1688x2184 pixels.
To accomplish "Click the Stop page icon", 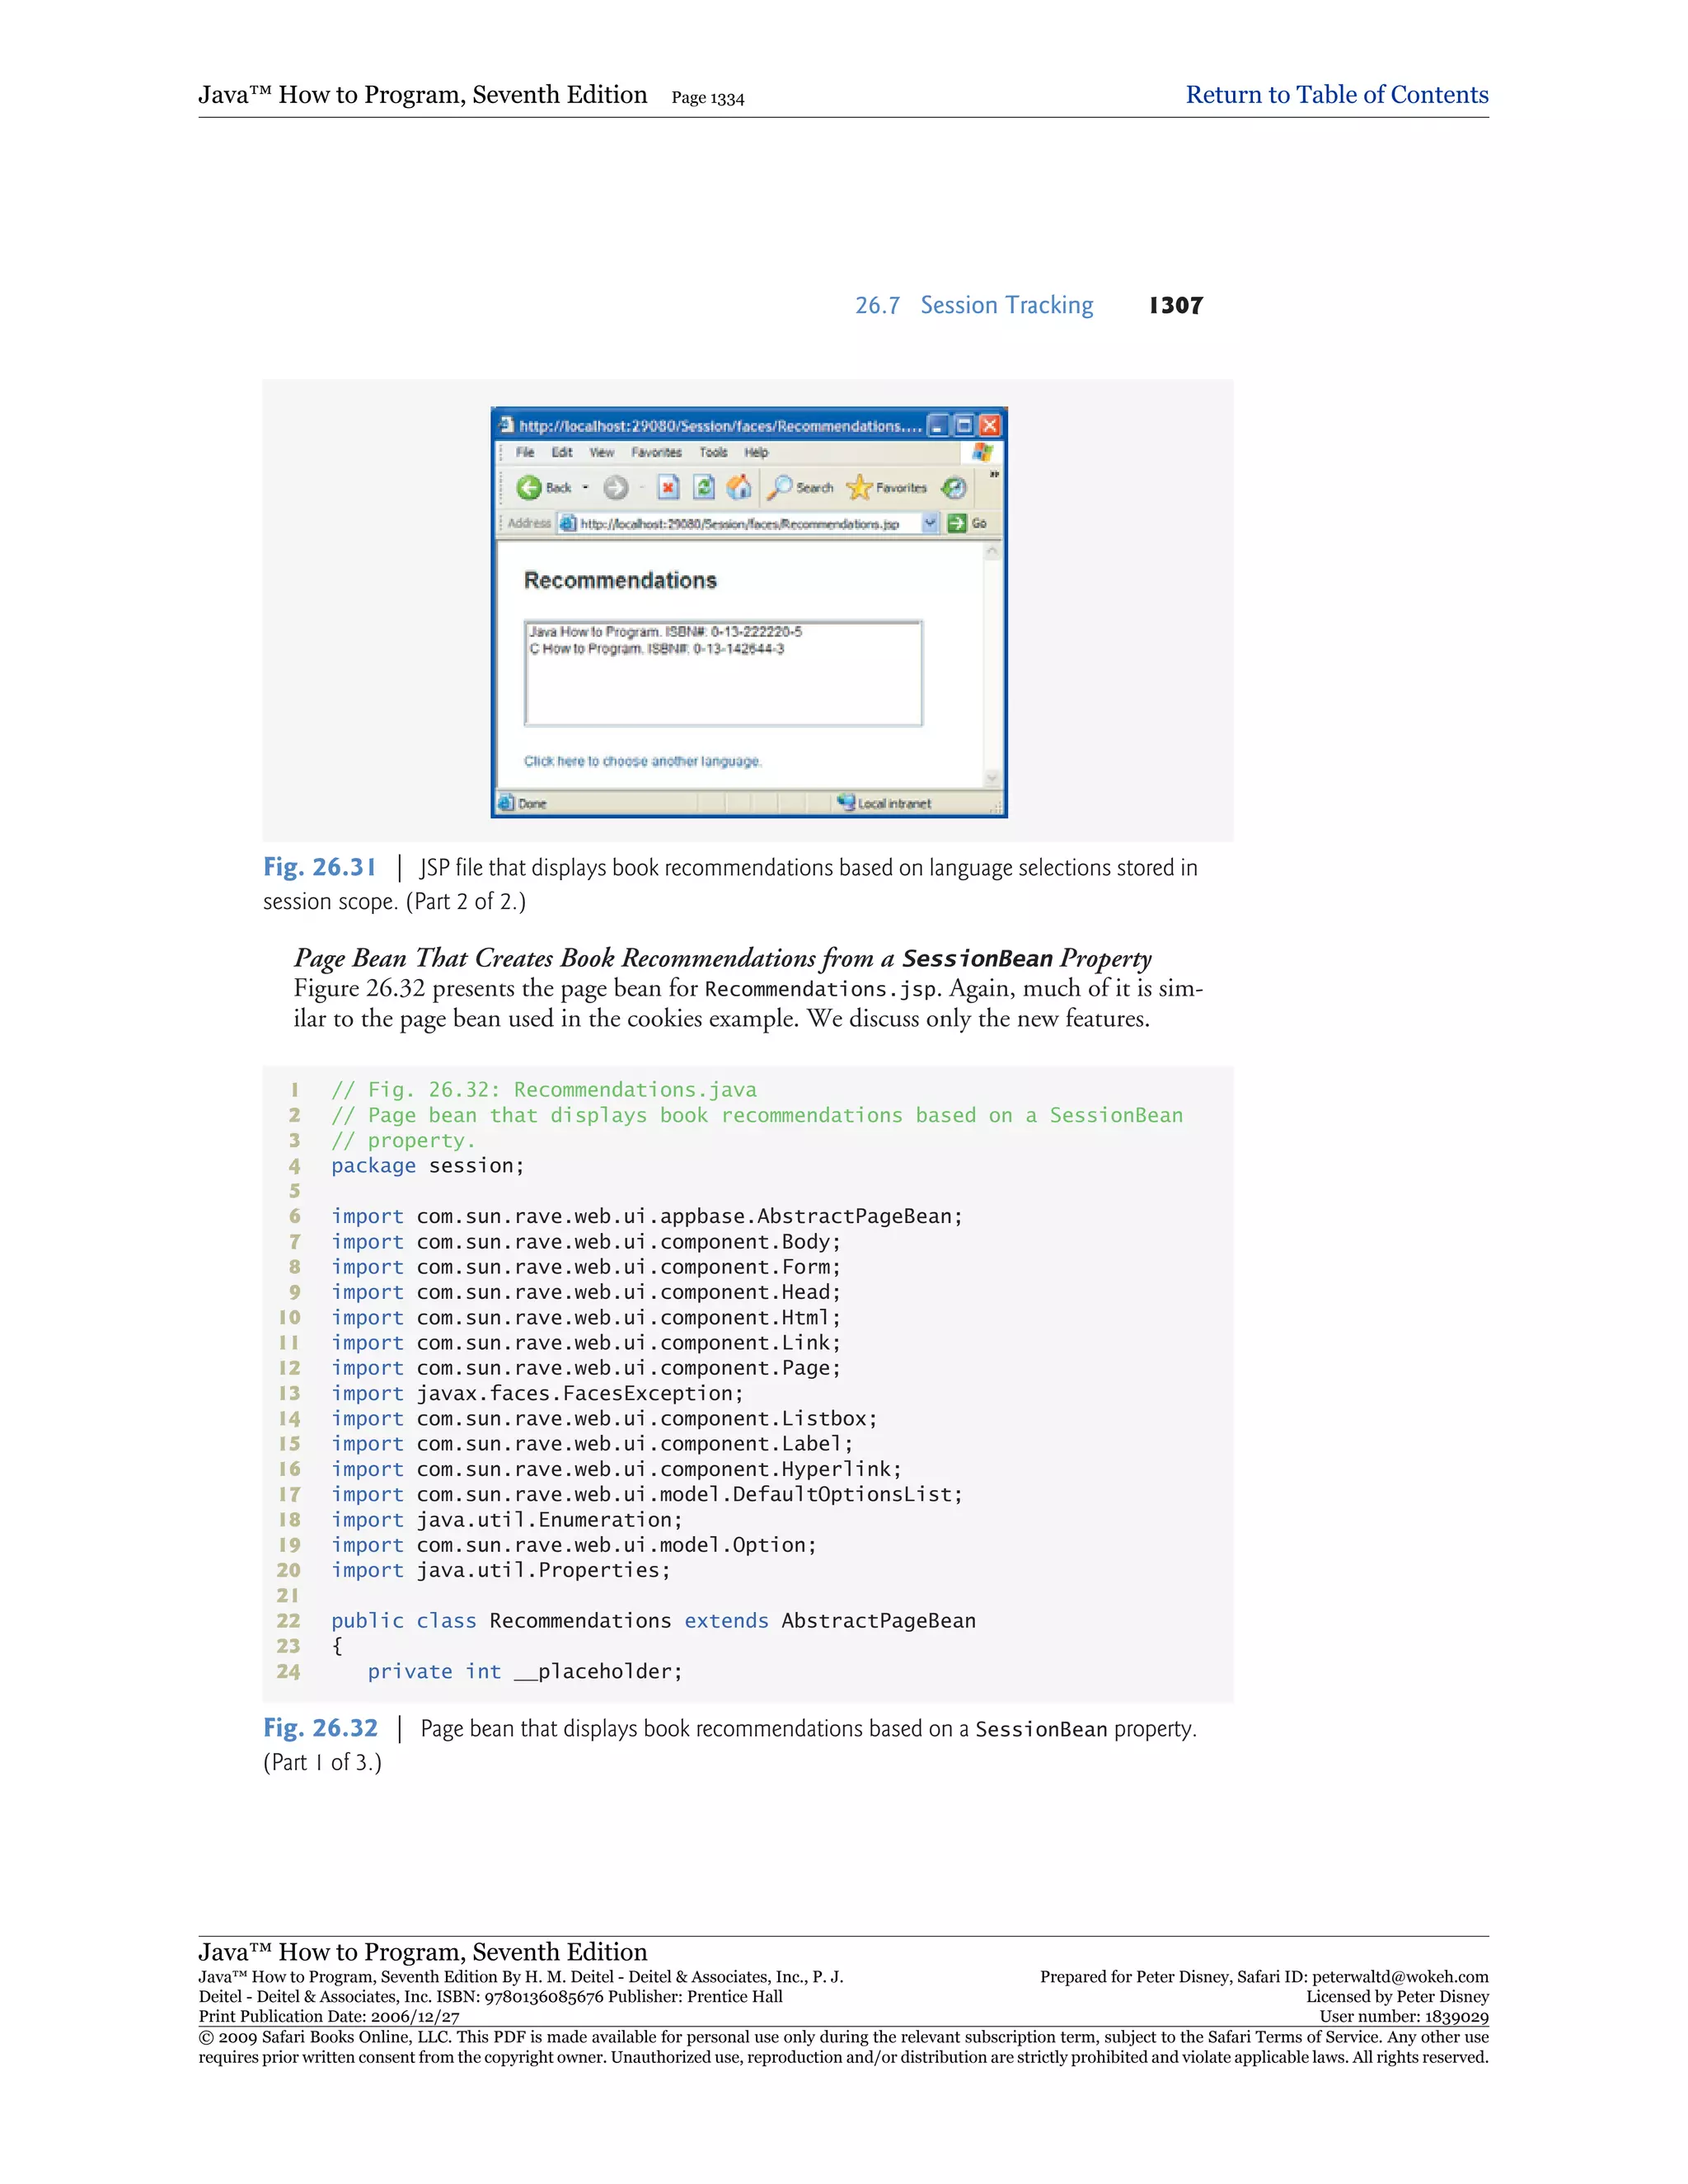I will [668, 488].
